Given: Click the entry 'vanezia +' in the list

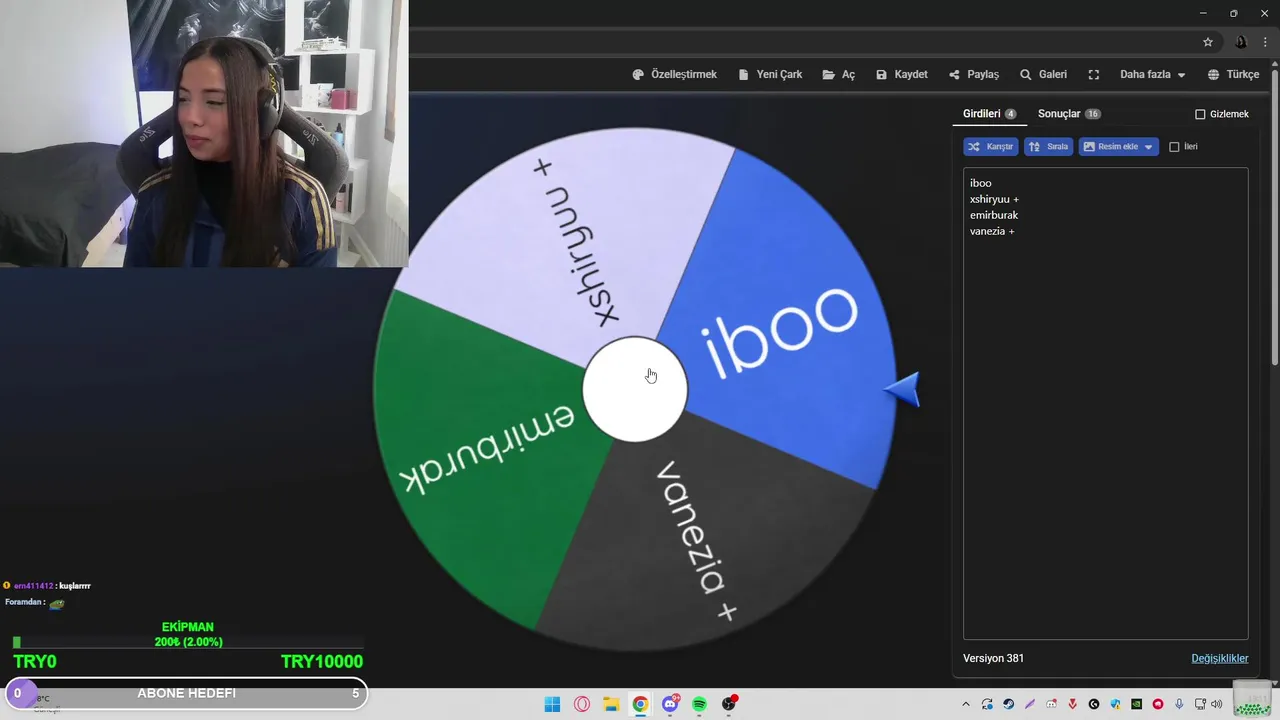Looking at the screenshot, I should [992, 231].
